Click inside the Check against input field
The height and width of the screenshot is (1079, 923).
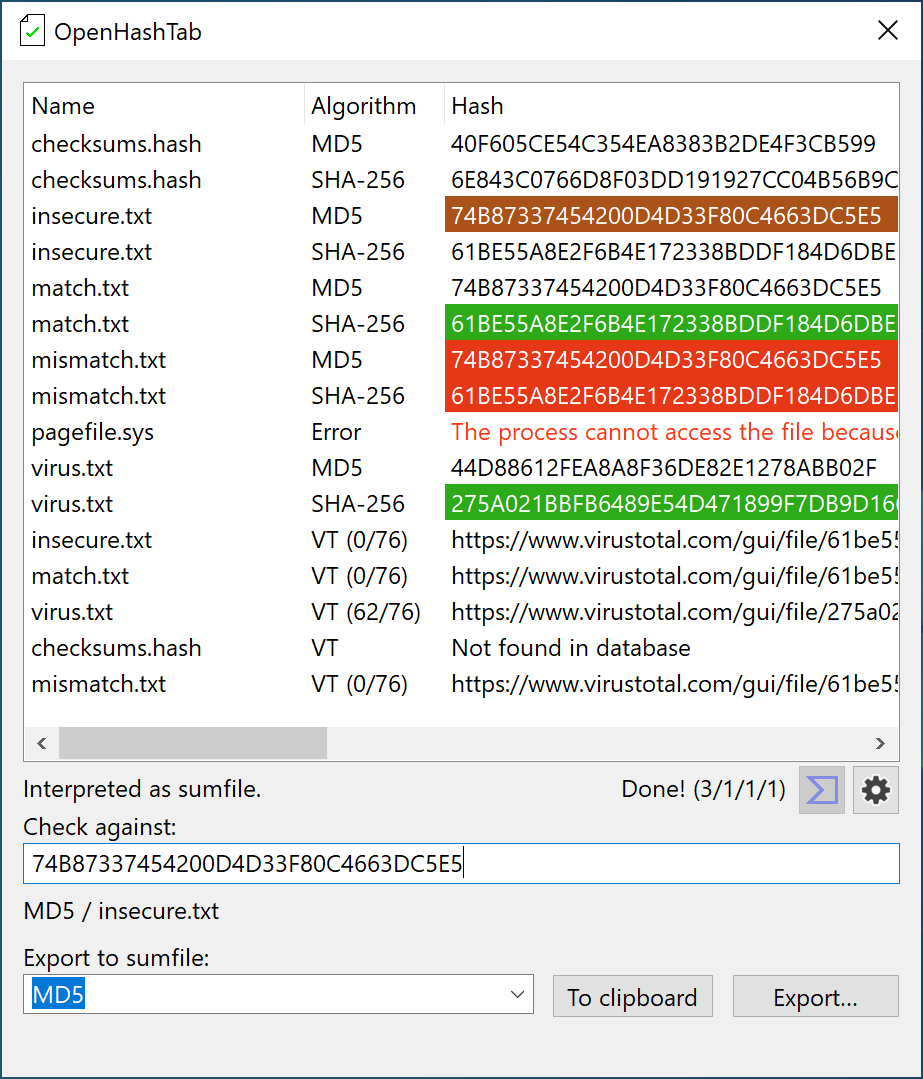[460, 863]
